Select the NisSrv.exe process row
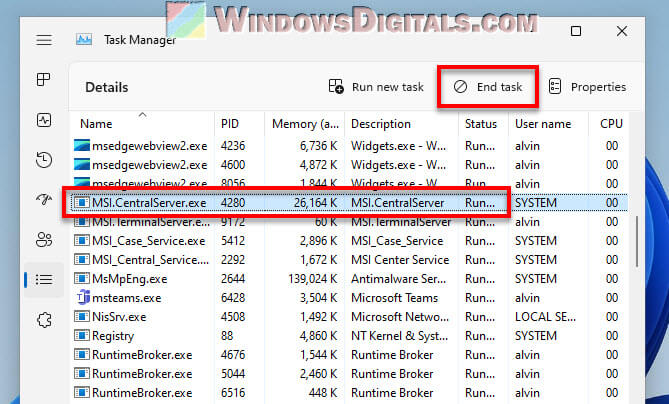The height and width of the screenshot is (404, 669). point(349,317)
